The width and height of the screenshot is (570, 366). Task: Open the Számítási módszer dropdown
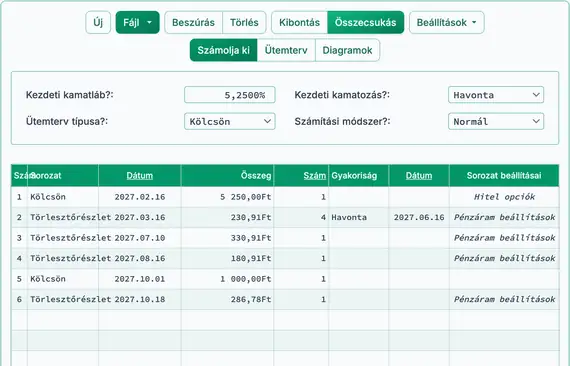tap(496, 121)
